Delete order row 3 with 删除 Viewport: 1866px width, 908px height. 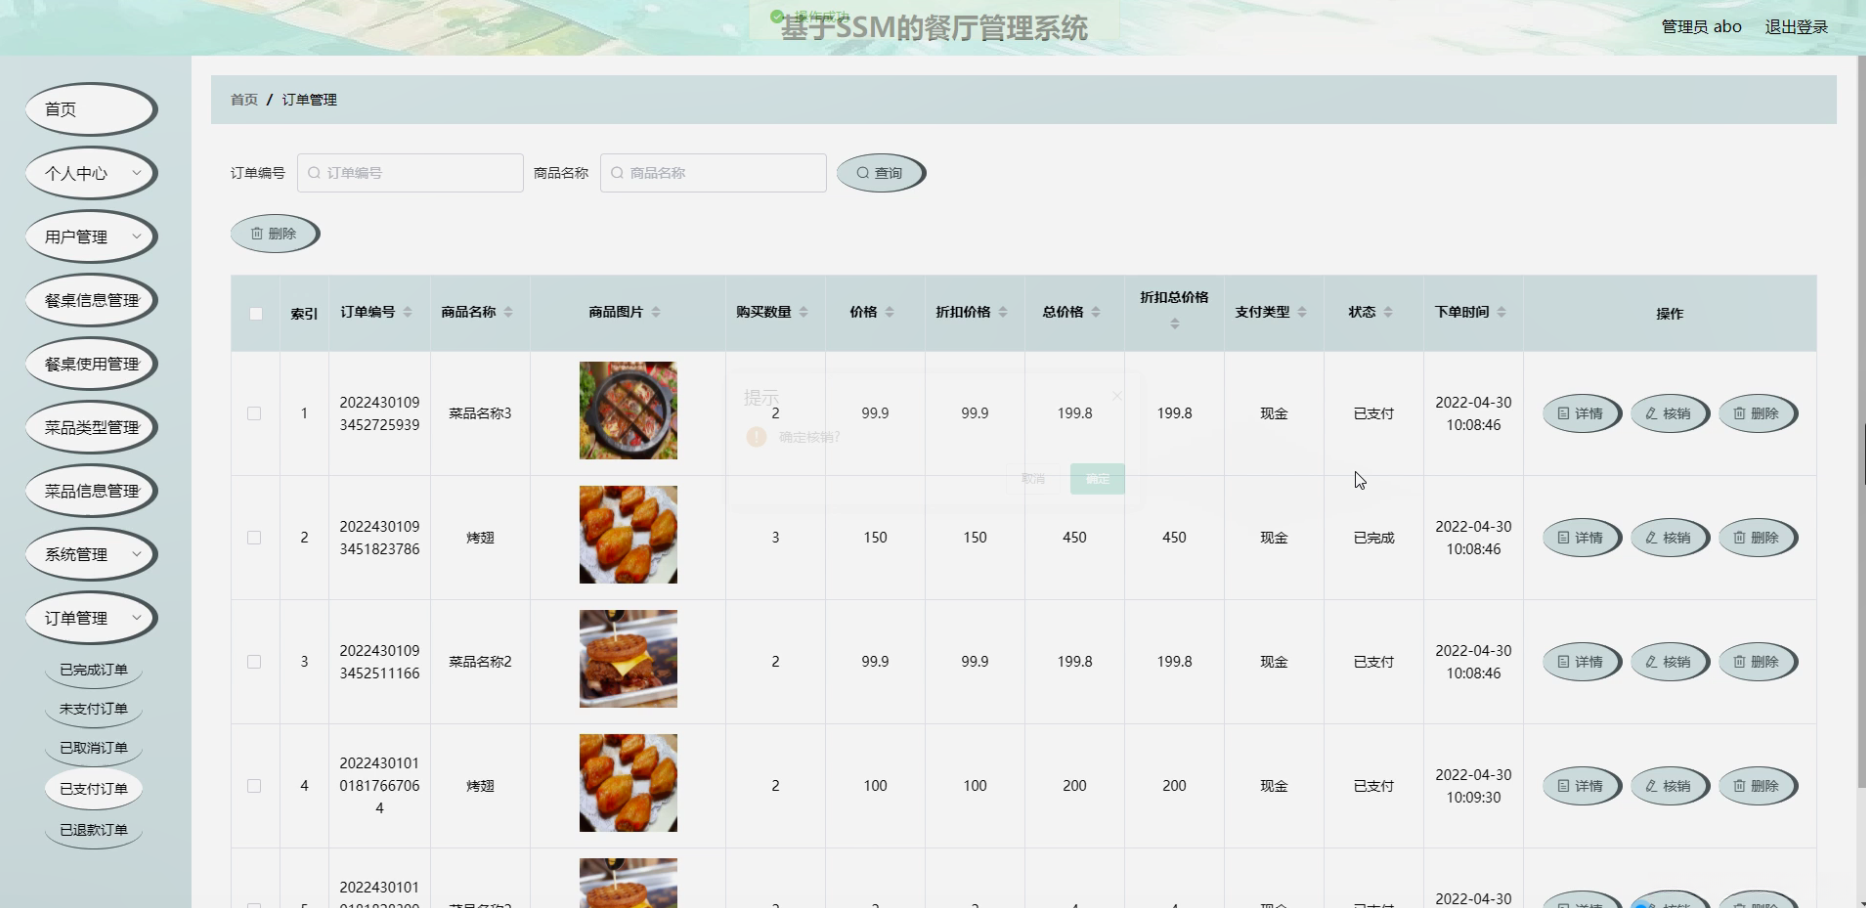(1757, 662)
